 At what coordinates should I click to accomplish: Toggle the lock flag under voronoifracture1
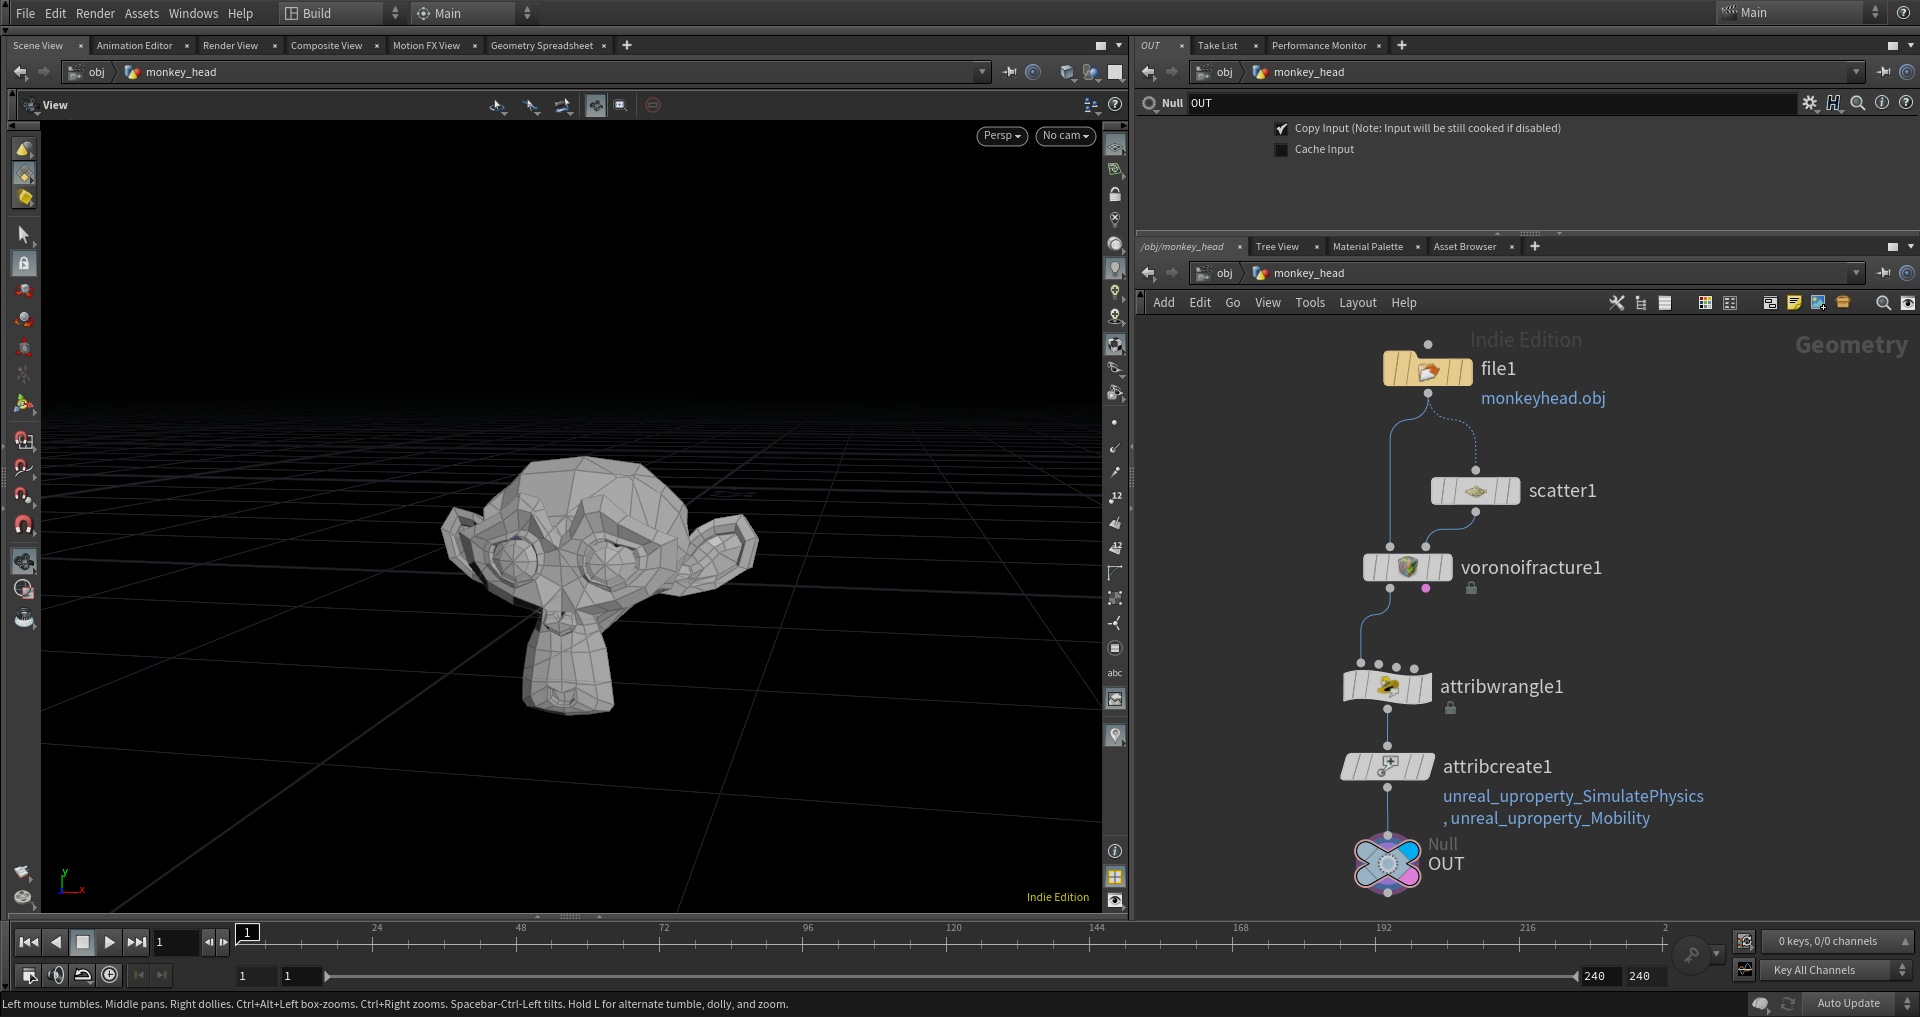point(1471,589)
